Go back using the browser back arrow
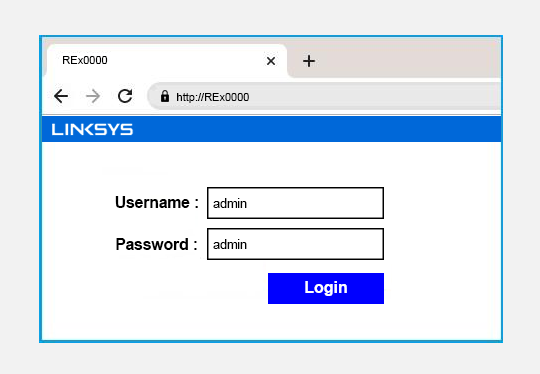 [x=61, y=96]
